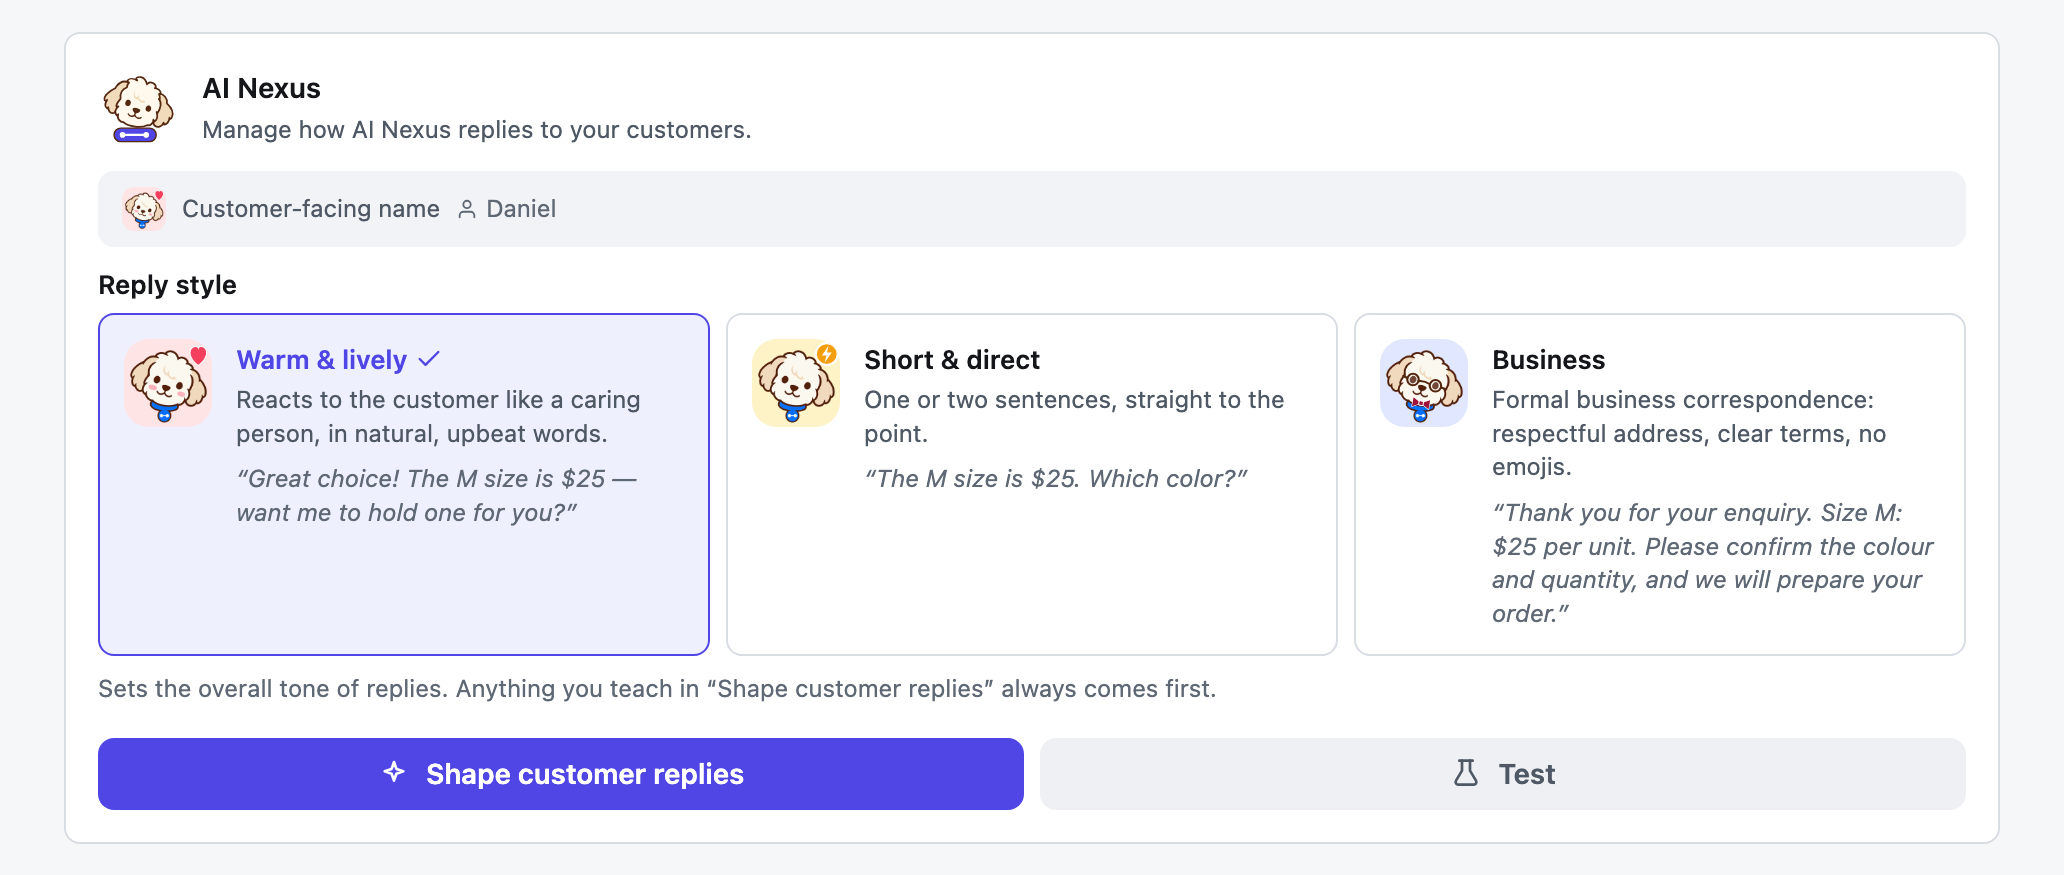The width and height of the screenshot is (2064, 875).
Task: Click the sparkle icon on Shape customer replies
Action: (394, 772)
